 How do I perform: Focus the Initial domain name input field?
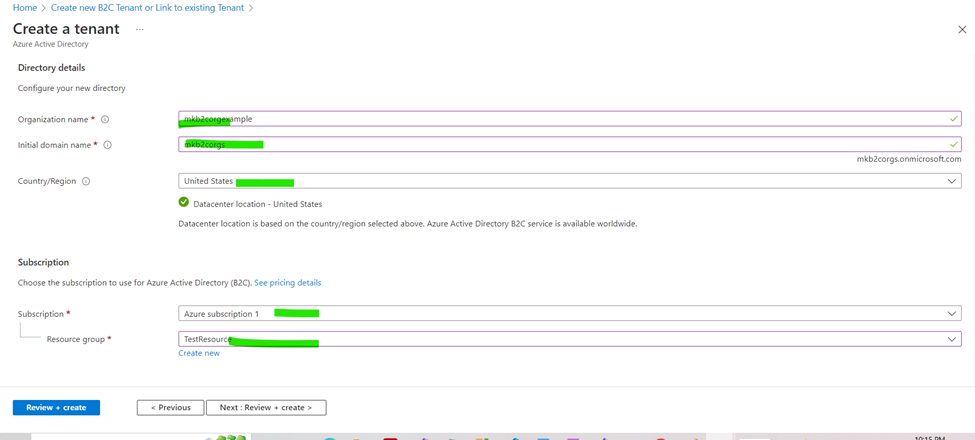coord(570,144)
